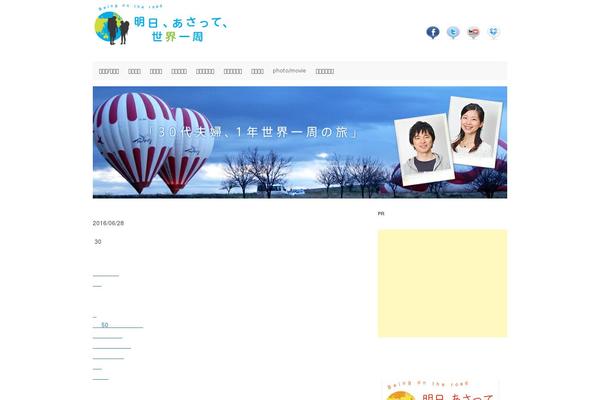
Task: Open the Twitter bird icon
Action: pos(453,33)
